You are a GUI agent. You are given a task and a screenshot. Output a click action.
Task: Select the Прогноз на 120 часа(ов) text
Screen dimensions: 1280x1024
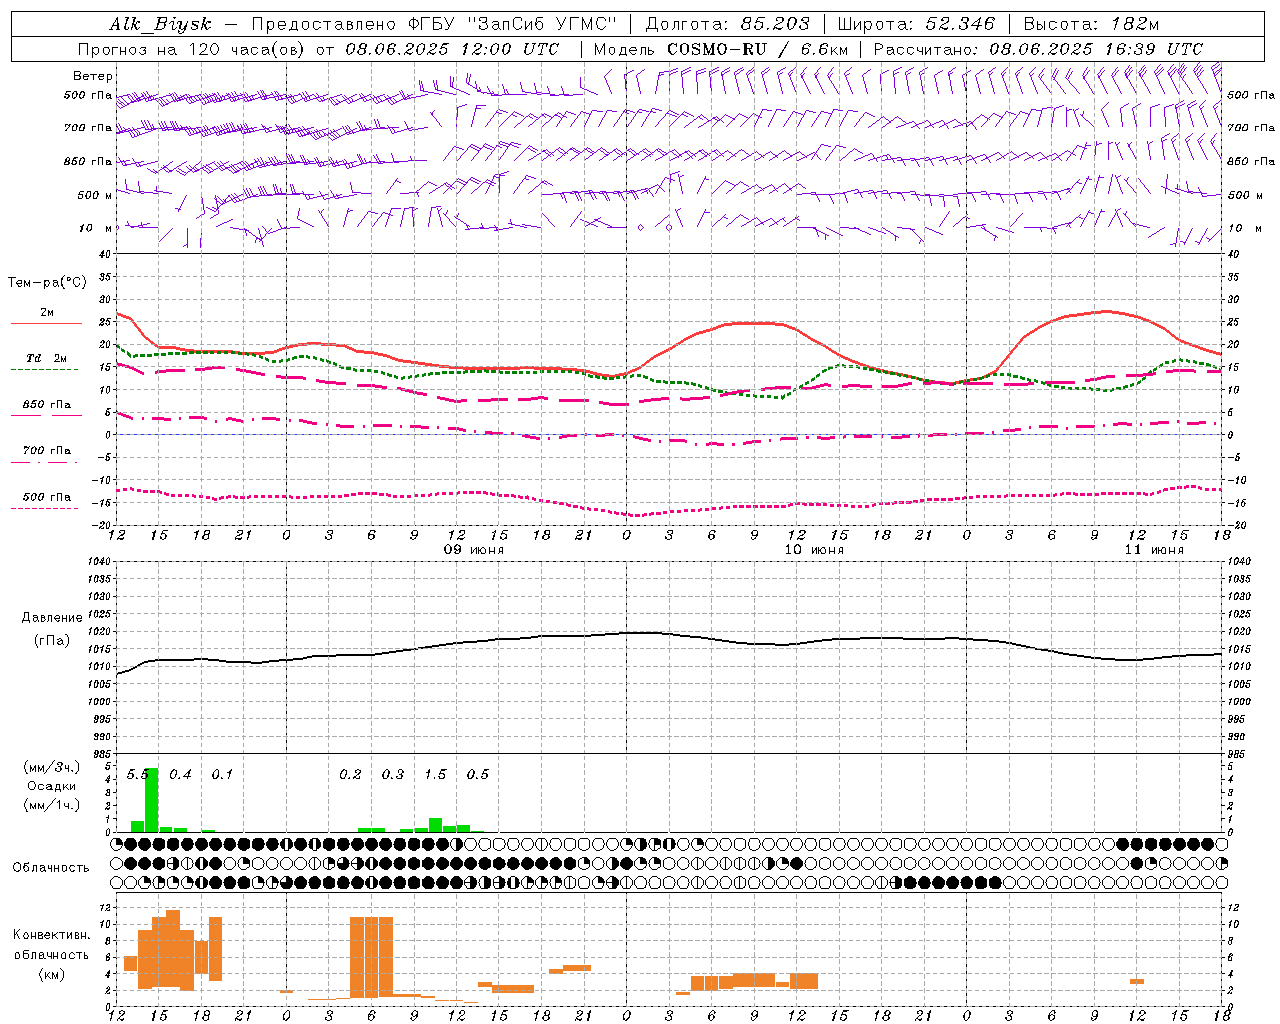point(192,49)
